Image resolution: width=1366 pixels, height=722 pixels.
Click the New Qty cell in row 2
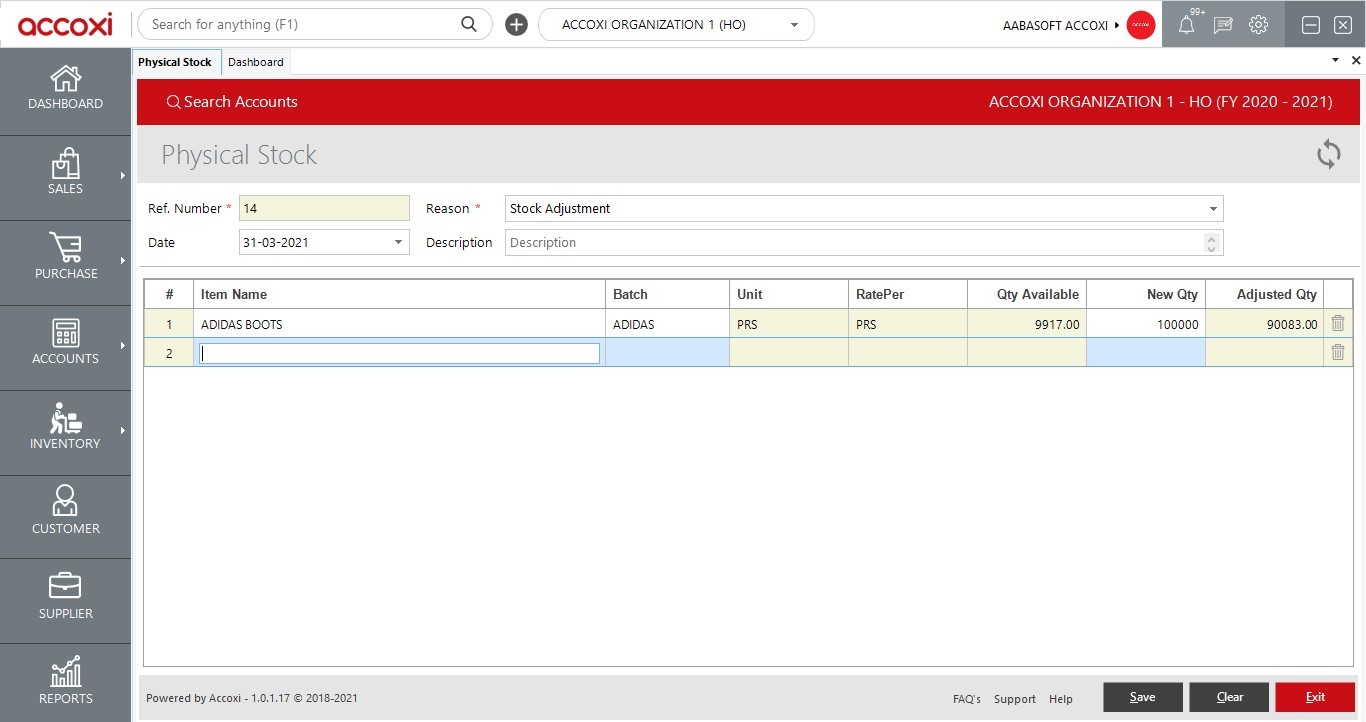pos(1146,352)
